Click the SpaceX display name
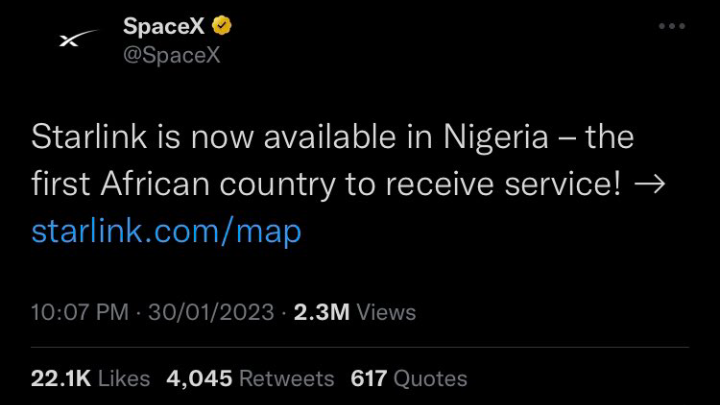Viewport: 720px width, 405px height. (163, 26)
